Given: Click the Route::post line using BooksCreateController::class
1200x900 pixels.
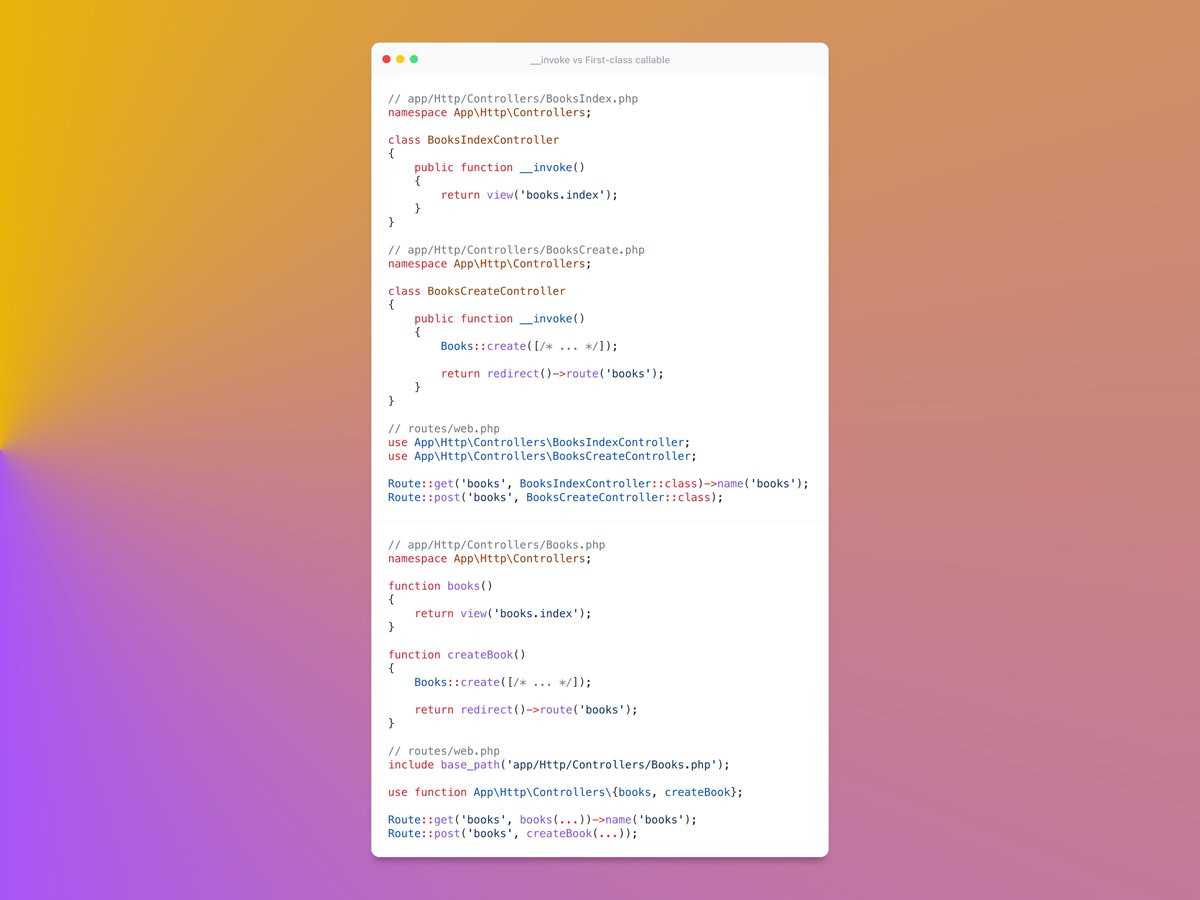Looking at the screenshot, I should tap(556, 497).
